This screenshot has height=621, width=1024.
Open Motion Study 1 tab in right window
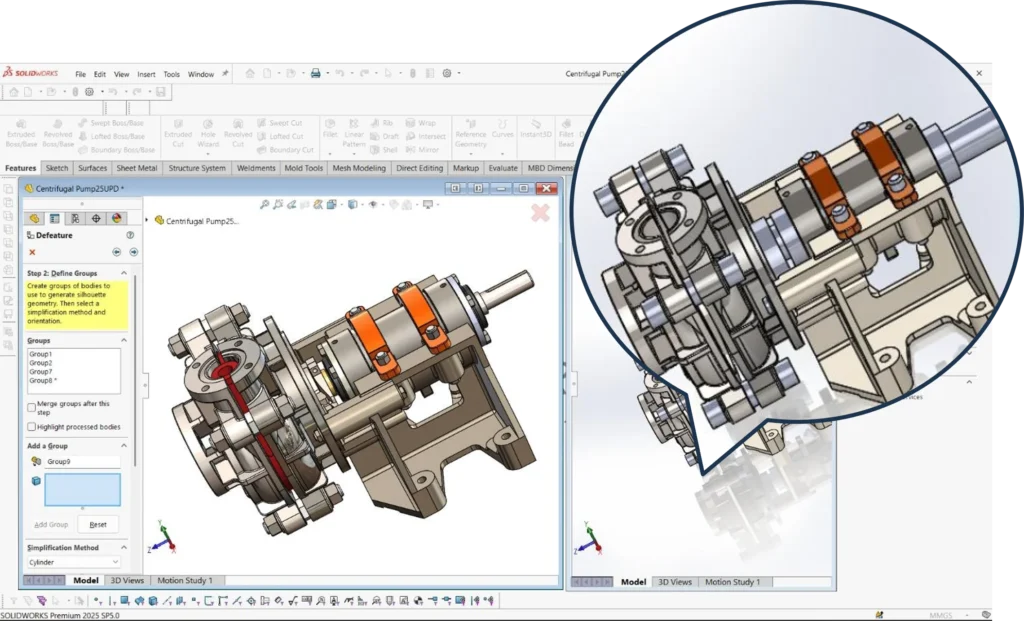[x=732, y=582]
